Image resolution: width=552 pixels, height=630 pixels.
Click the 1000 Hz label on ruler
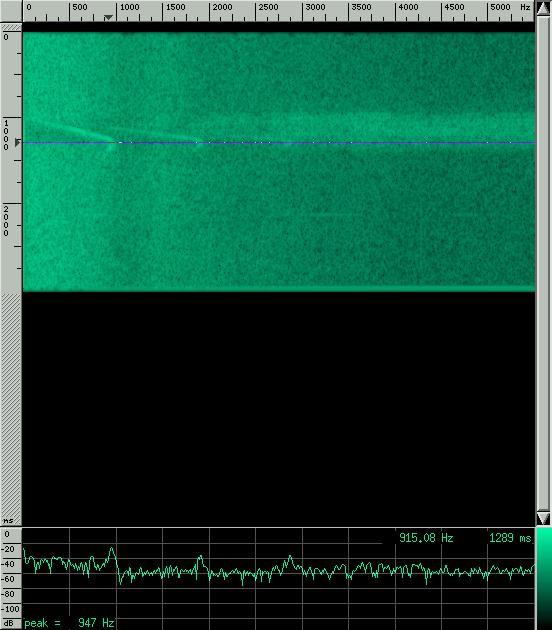click(x=130, y=7)
